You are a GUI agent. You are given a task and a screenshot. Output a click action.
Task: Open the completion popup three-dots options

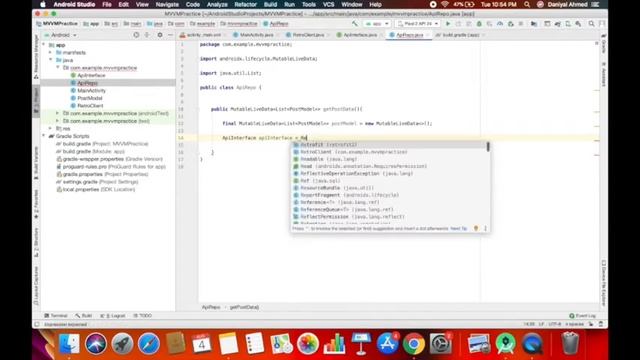click(485, 229)
